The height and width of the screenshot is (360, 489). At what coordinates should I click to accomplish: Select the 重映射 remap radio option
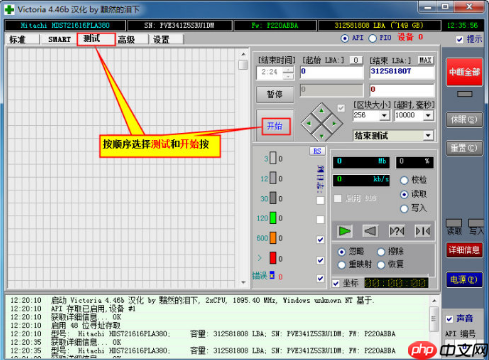341,265
